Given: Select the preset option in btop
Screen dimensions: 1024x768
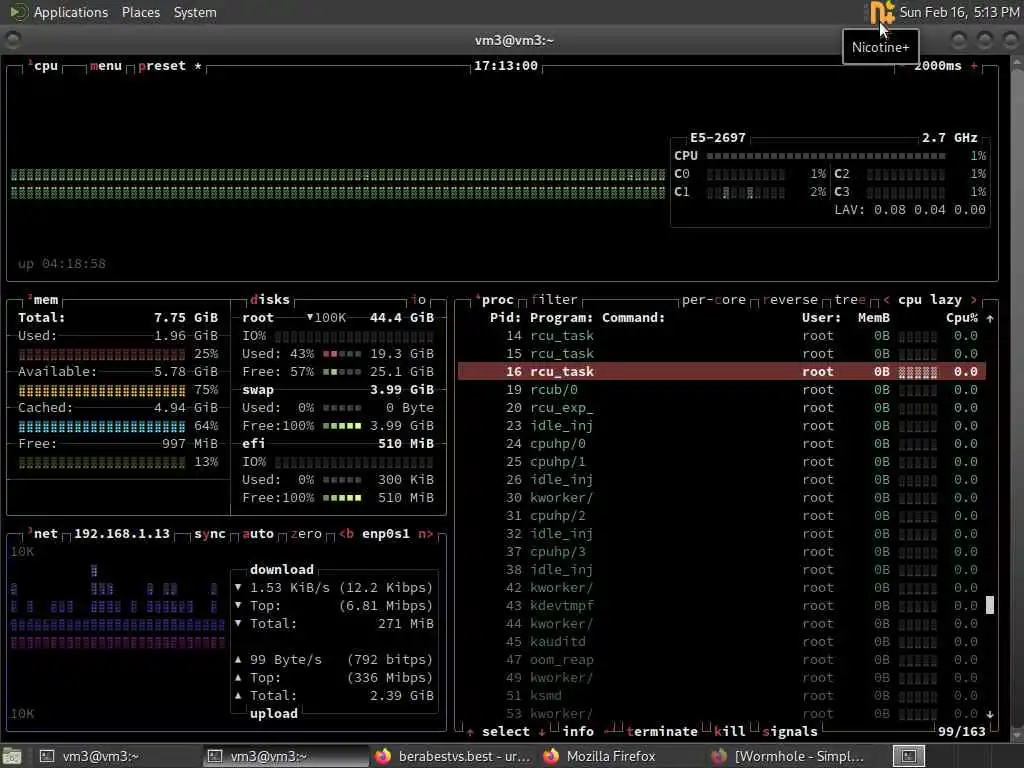Looking at the screenshot, I should 162,66.
